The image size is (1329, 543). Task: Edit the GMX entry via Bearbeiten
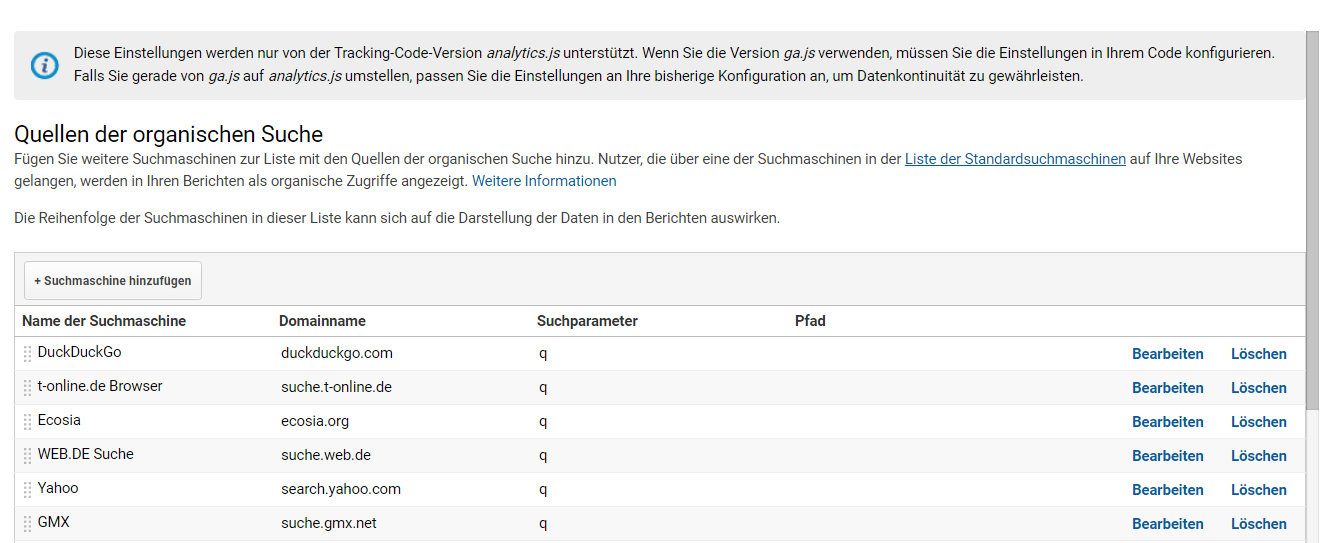tap(1168, 524)
